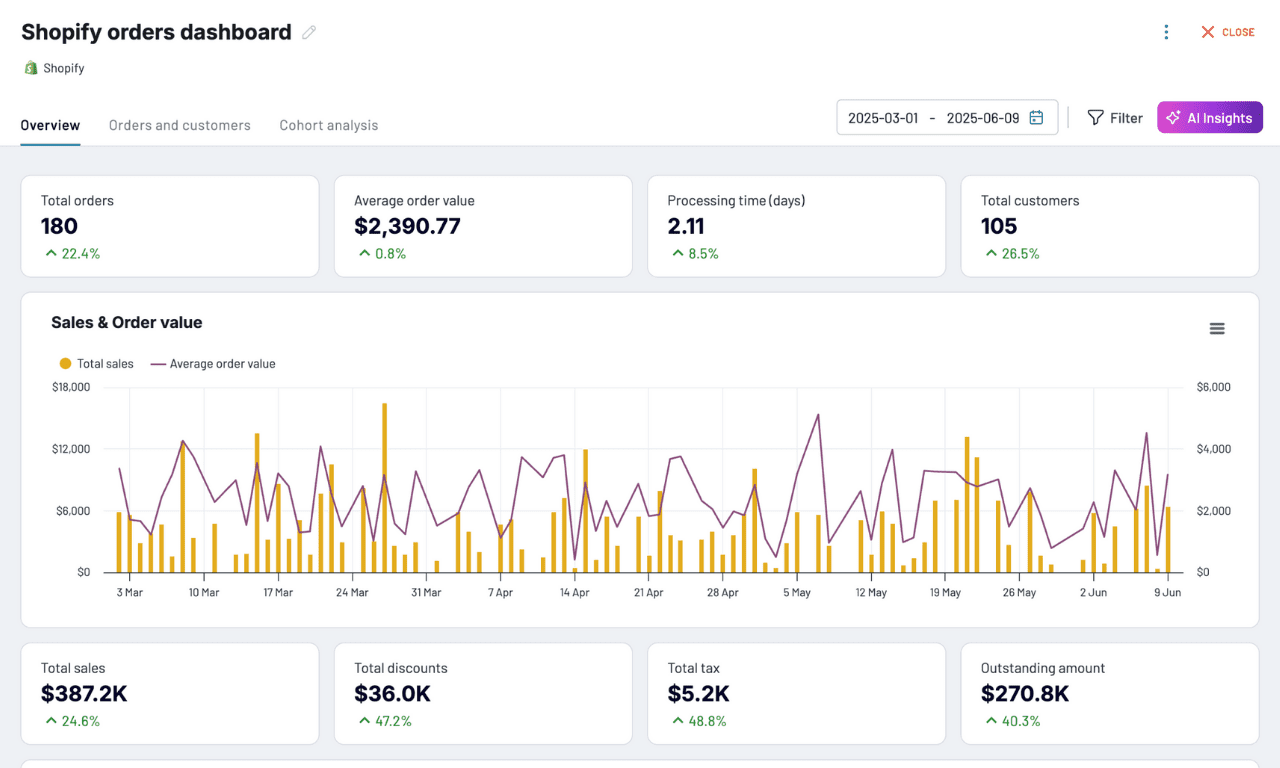Click the Shopify source label
The height and width of the screenshot is (768, 1280).
pyautogui.click(x=64, y=68)
